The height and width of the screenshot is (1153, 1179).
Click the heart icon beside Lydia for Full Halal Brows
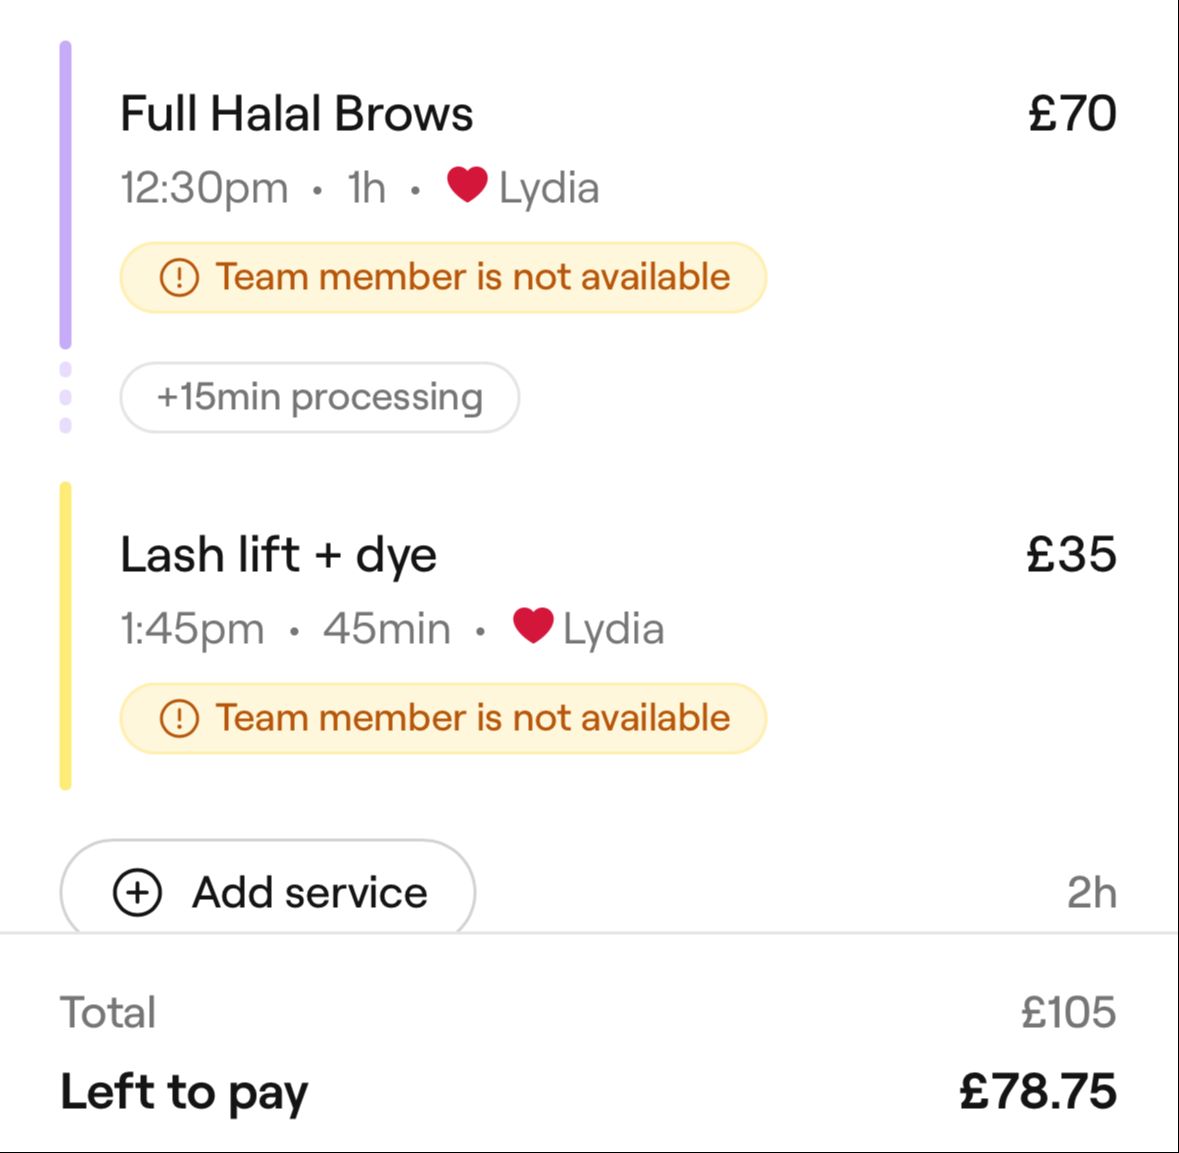(x=466, y=185)
